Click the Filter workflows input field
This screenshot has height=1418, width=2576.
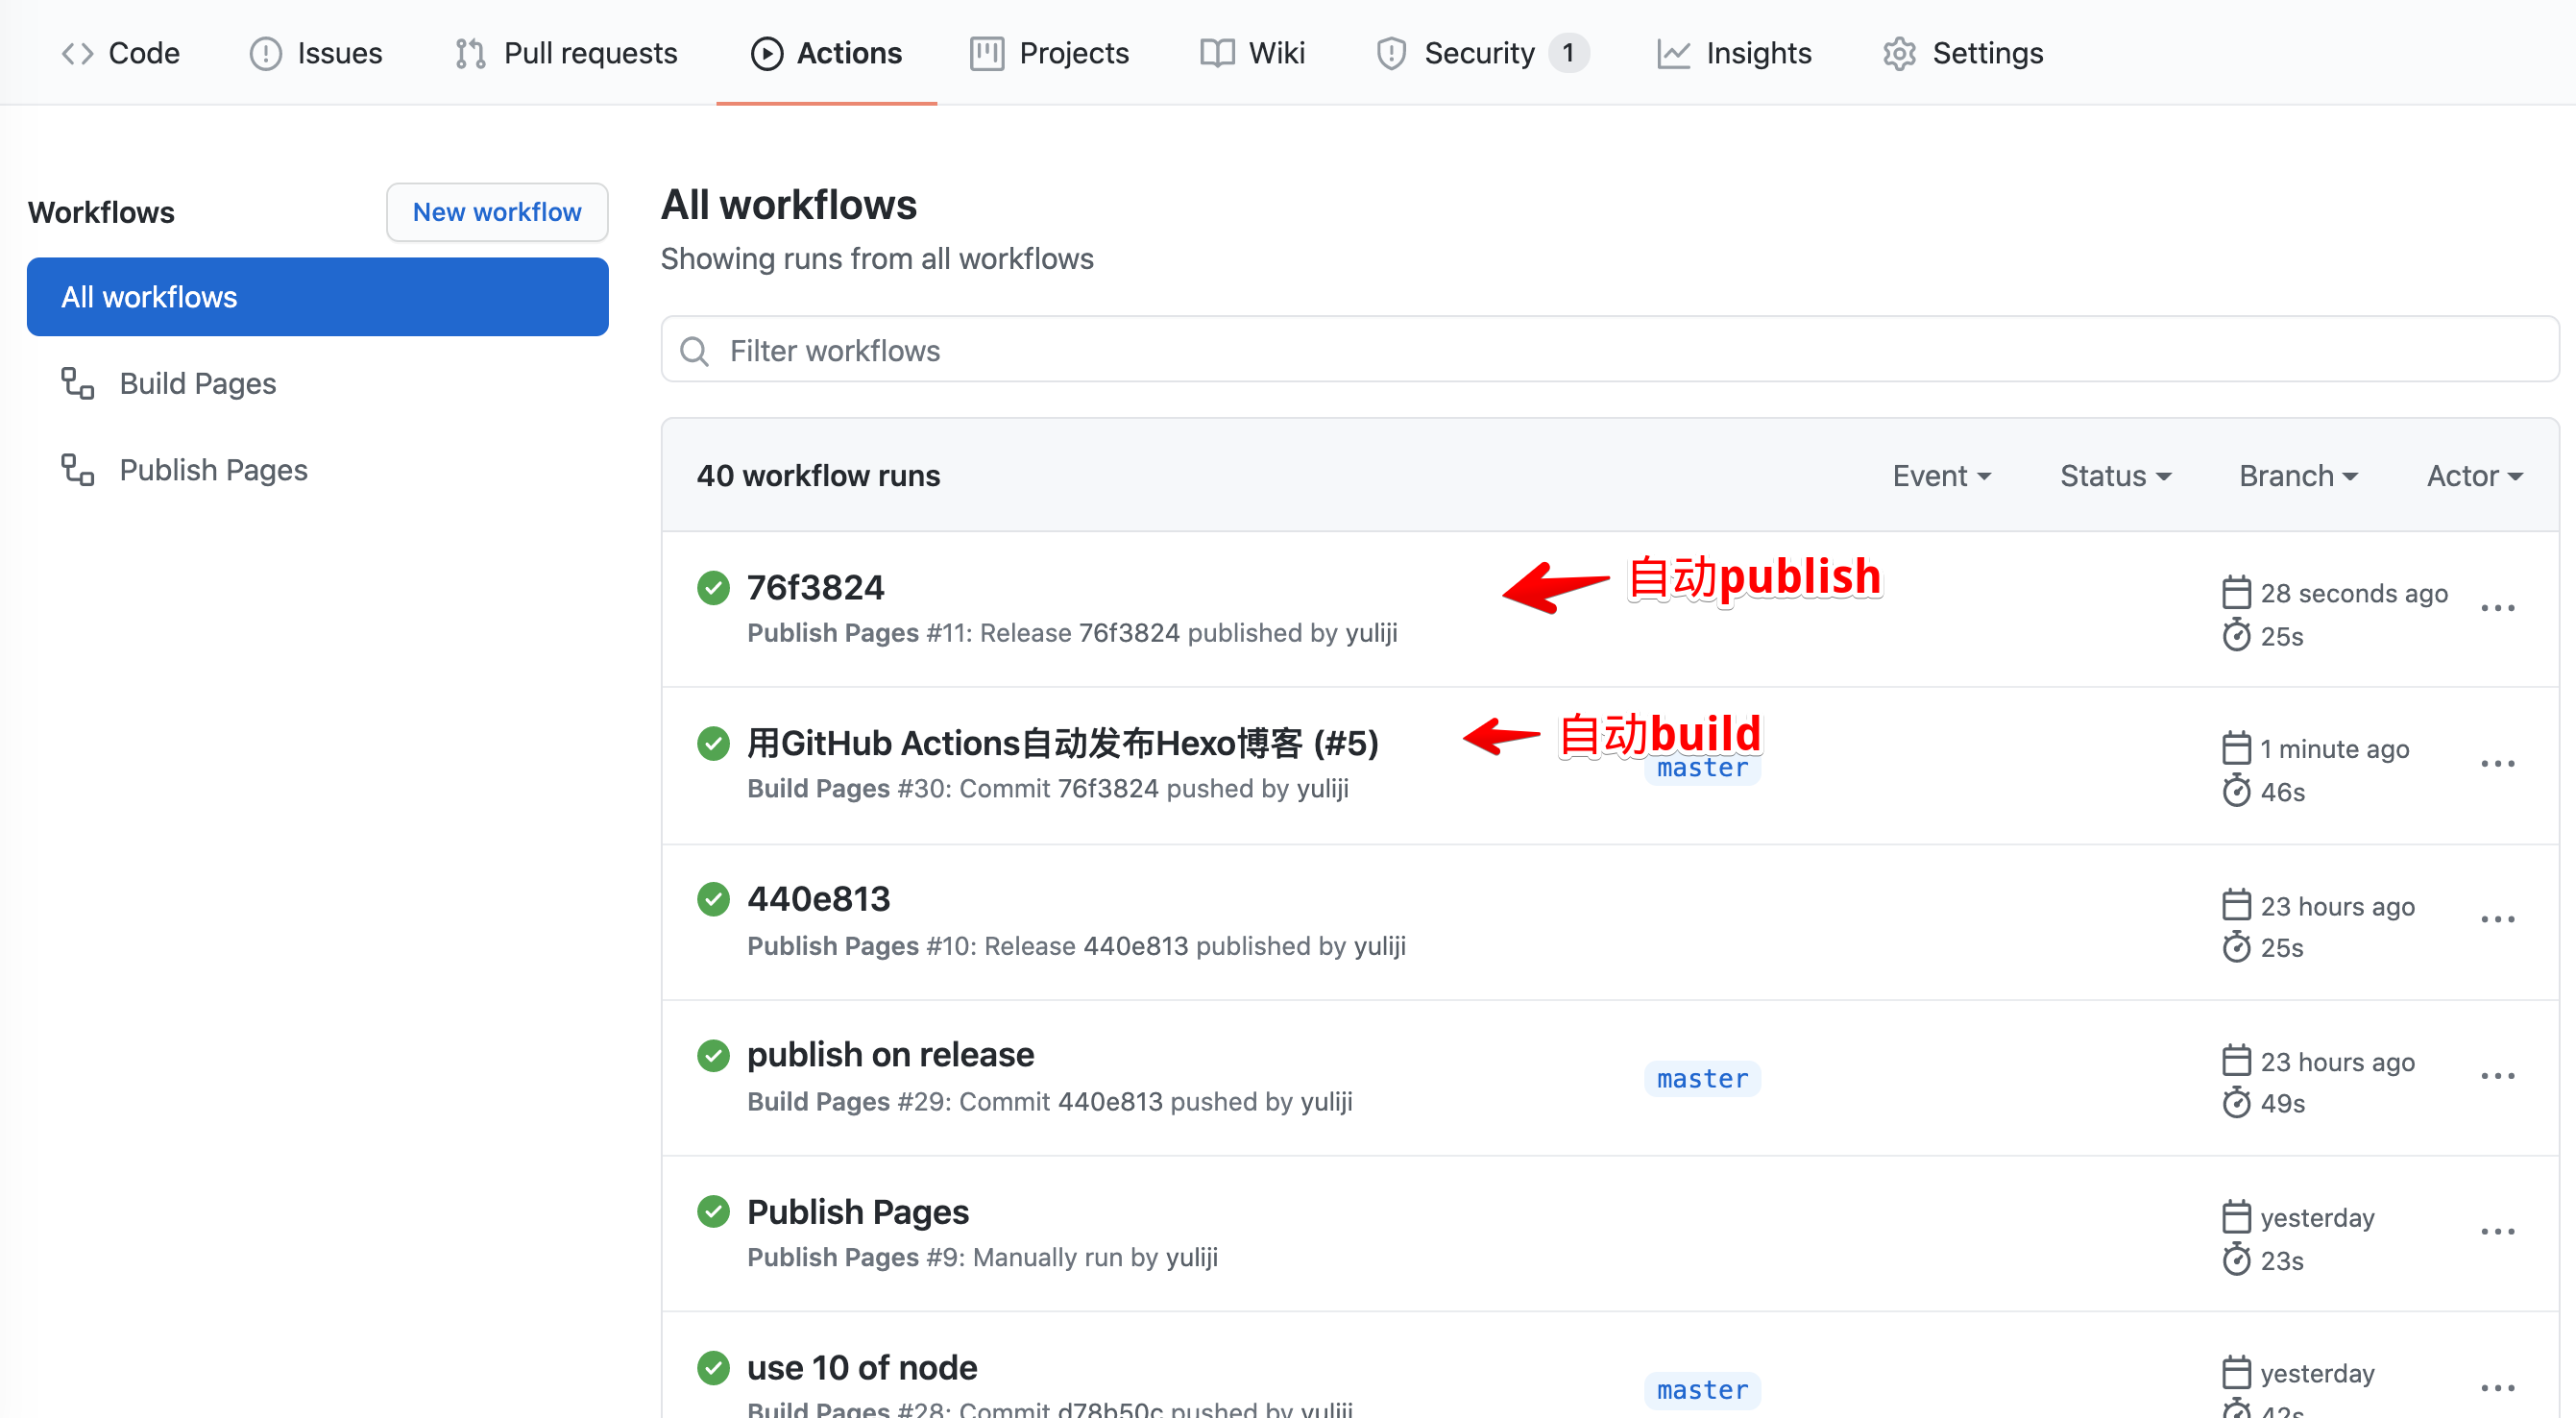coord(1608,353)
